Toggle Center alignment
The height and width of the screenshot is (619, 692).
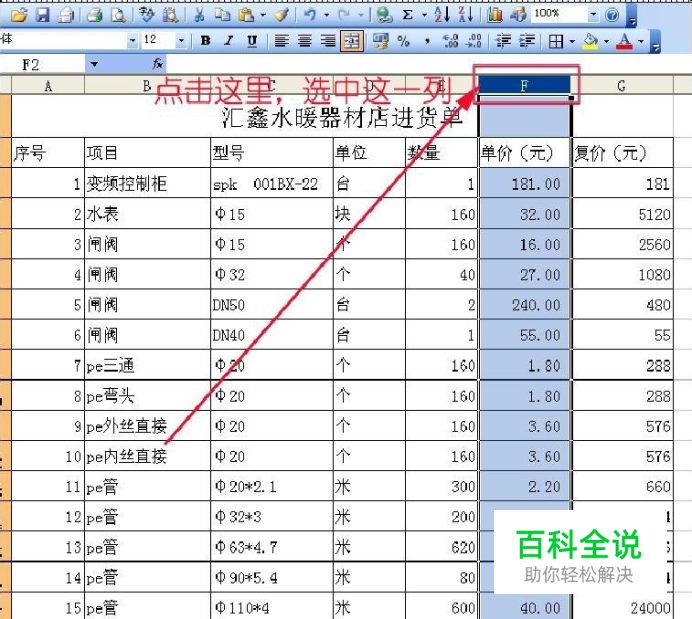pyautogui.click(x=305, y=41)
